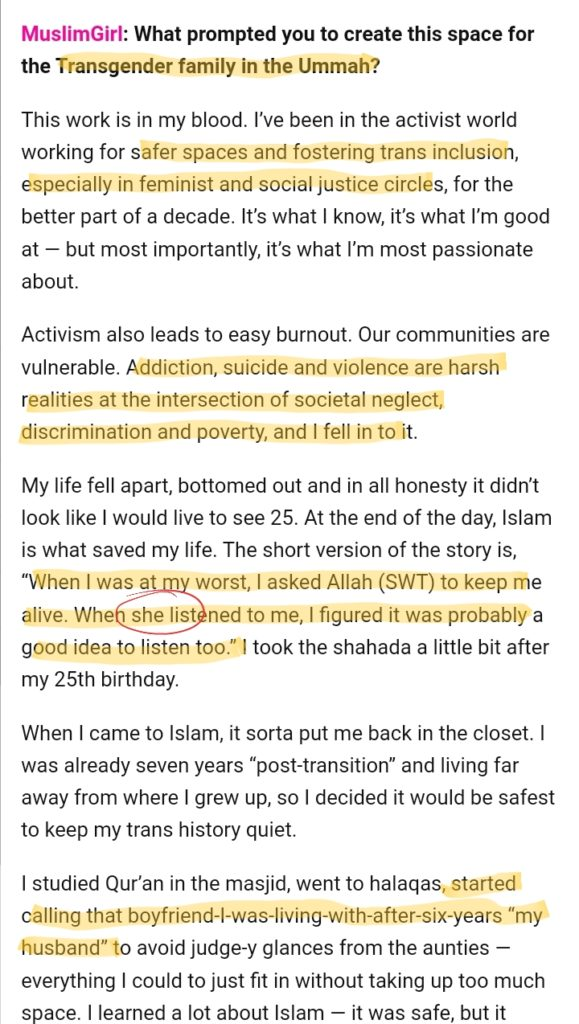The height and width of the screenshot is (1024, 579).
Task: Click the pink MuslimGirl name
Action: [x=71, y=34]
